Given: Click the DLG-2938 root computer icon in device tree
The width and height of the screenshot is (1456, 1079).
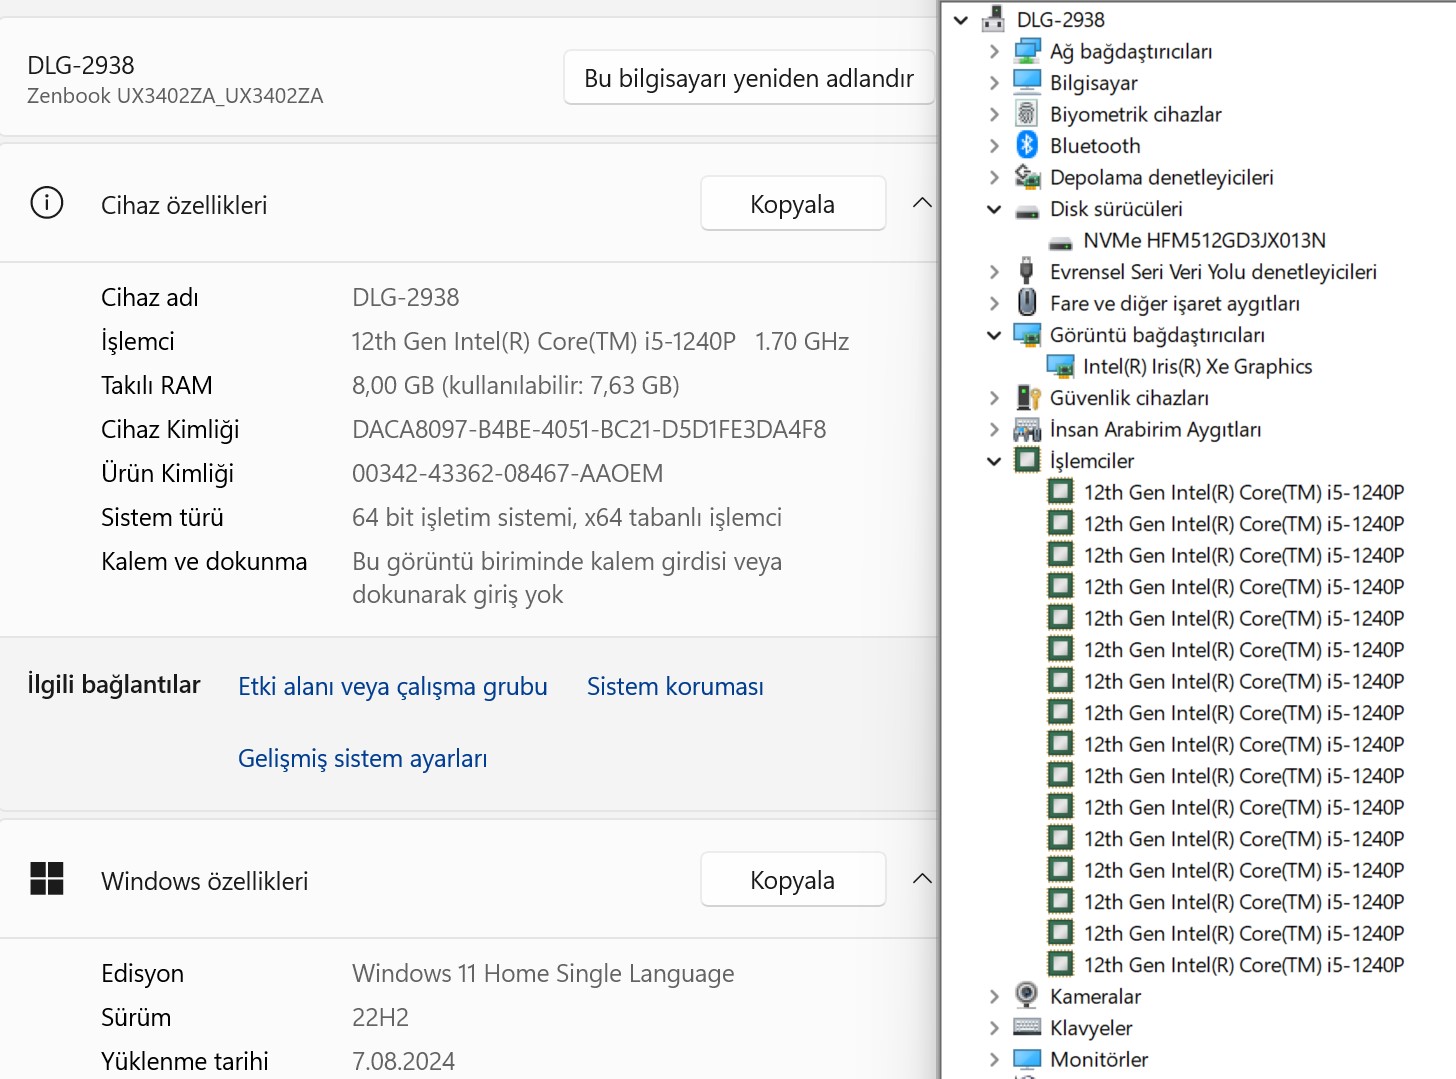Looking at the screenshot, I should click(993, 19).
